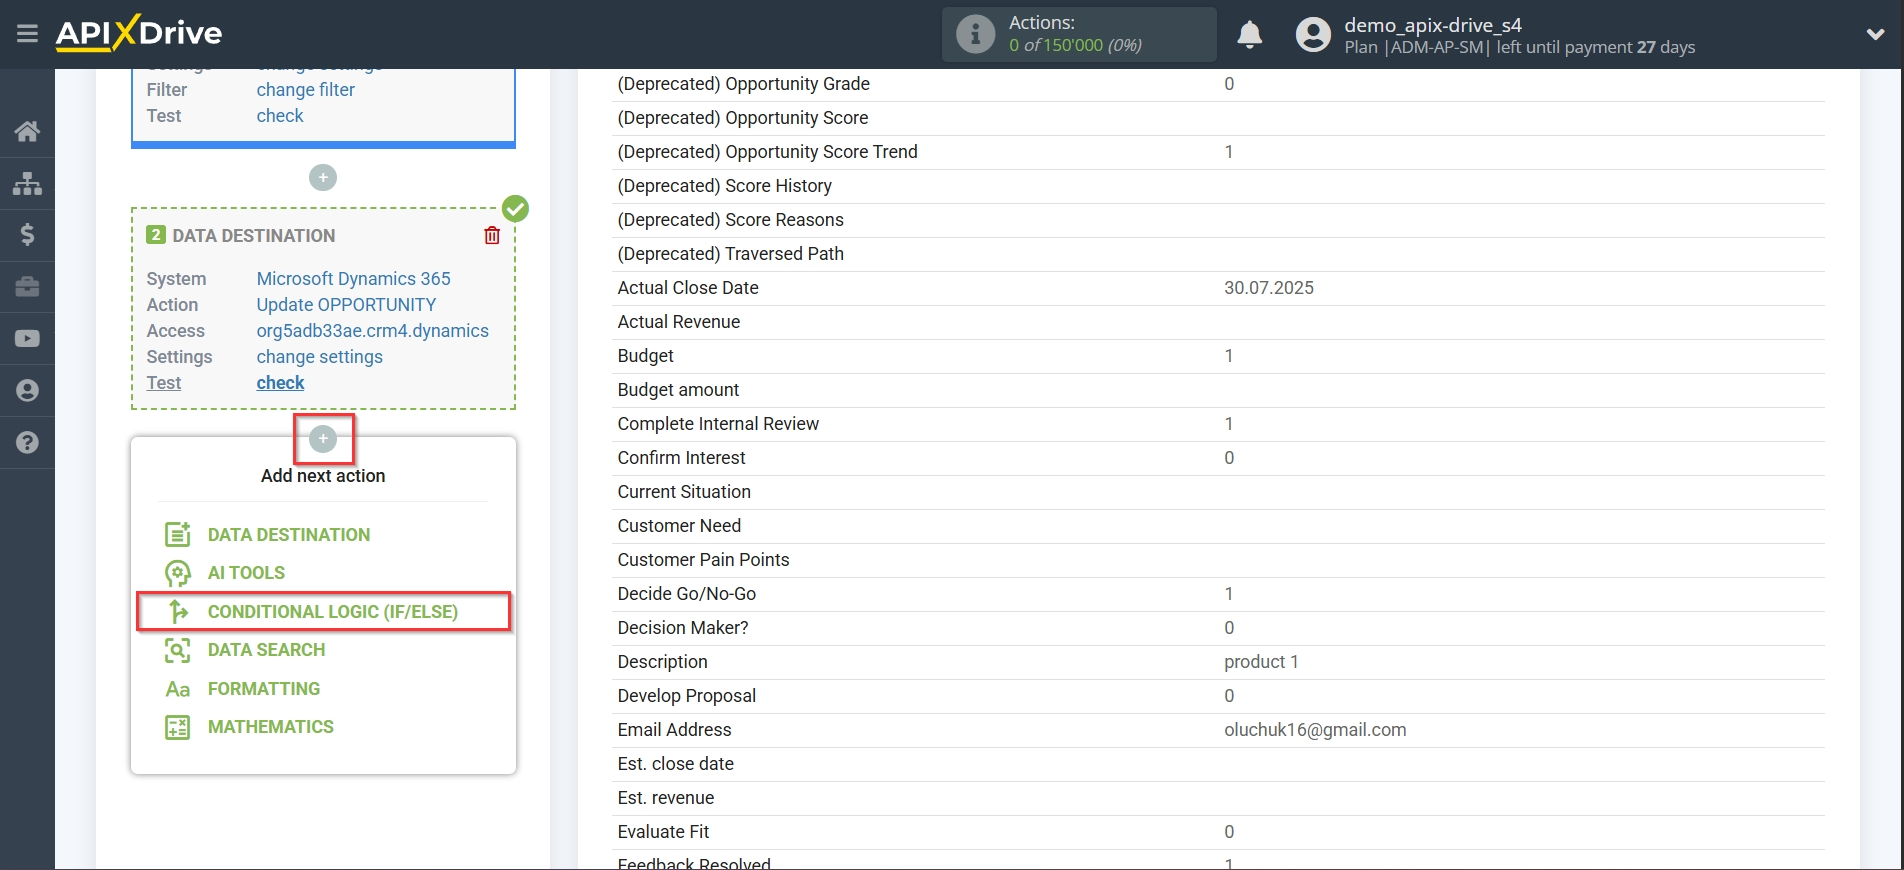Select FORMATTING from next action menu
The image size is (1904, 870).
pos(264,689)
